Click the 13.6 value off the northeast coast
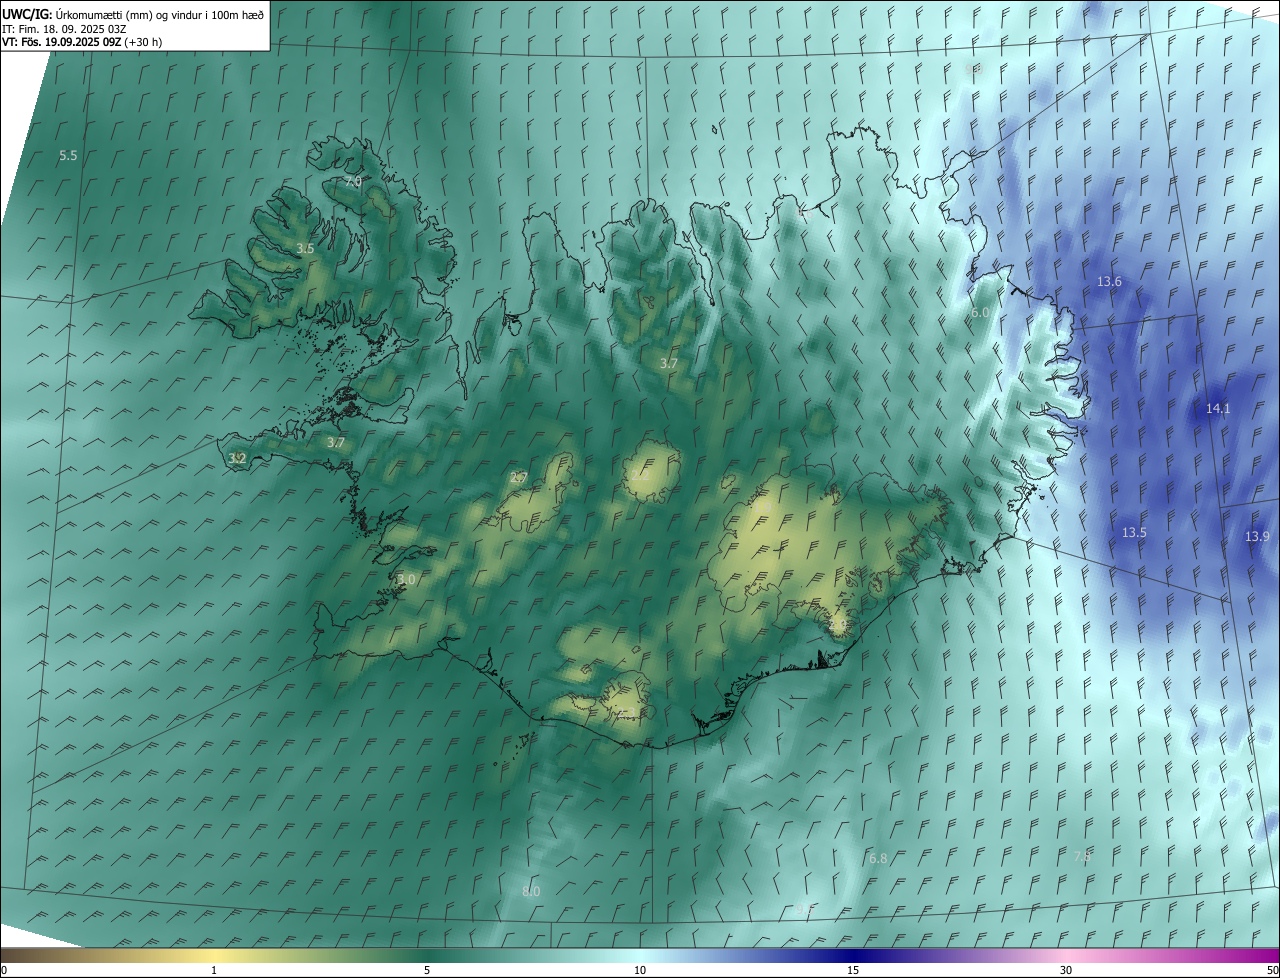This screenshot has height=978, width=1280. pyautogui.click(x=1109, y=282)
